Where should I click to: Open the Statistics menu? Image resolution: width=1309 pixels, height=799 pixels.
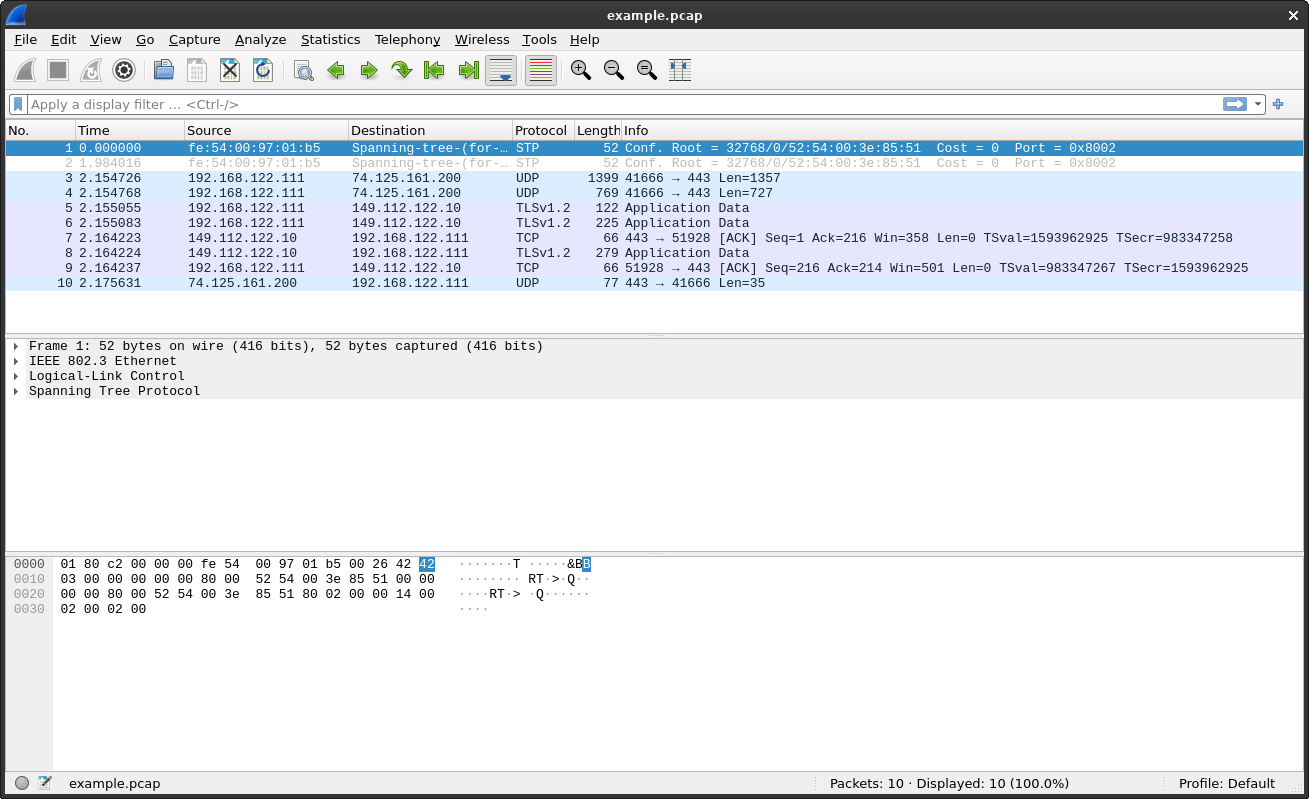pyautogui.click(x=330, y=40)
